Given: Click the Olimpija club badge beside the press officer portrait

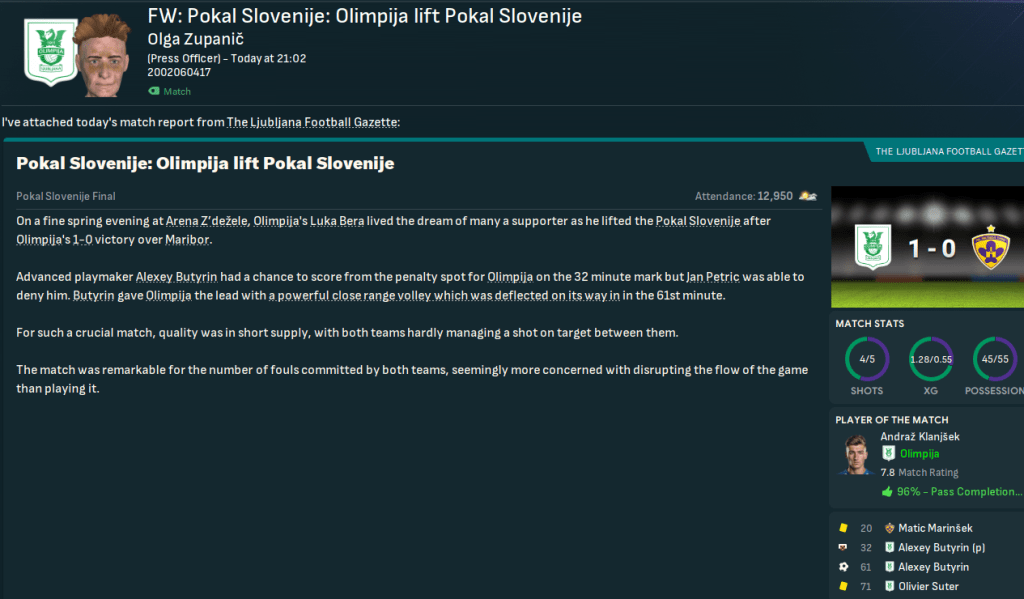Looking at the screenshot, I should pyautogui.click(x=50, y=52).
